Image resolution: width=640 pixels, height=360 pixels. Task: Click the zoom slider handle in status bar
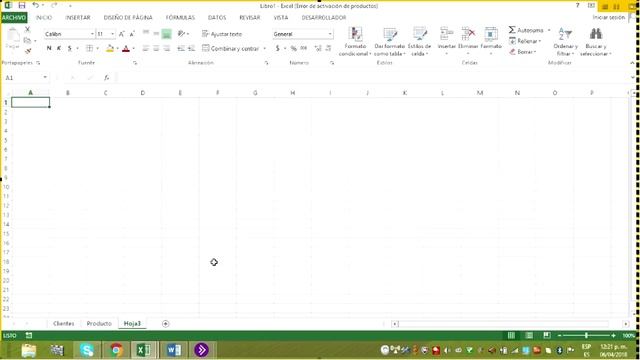tap(586, 336)
